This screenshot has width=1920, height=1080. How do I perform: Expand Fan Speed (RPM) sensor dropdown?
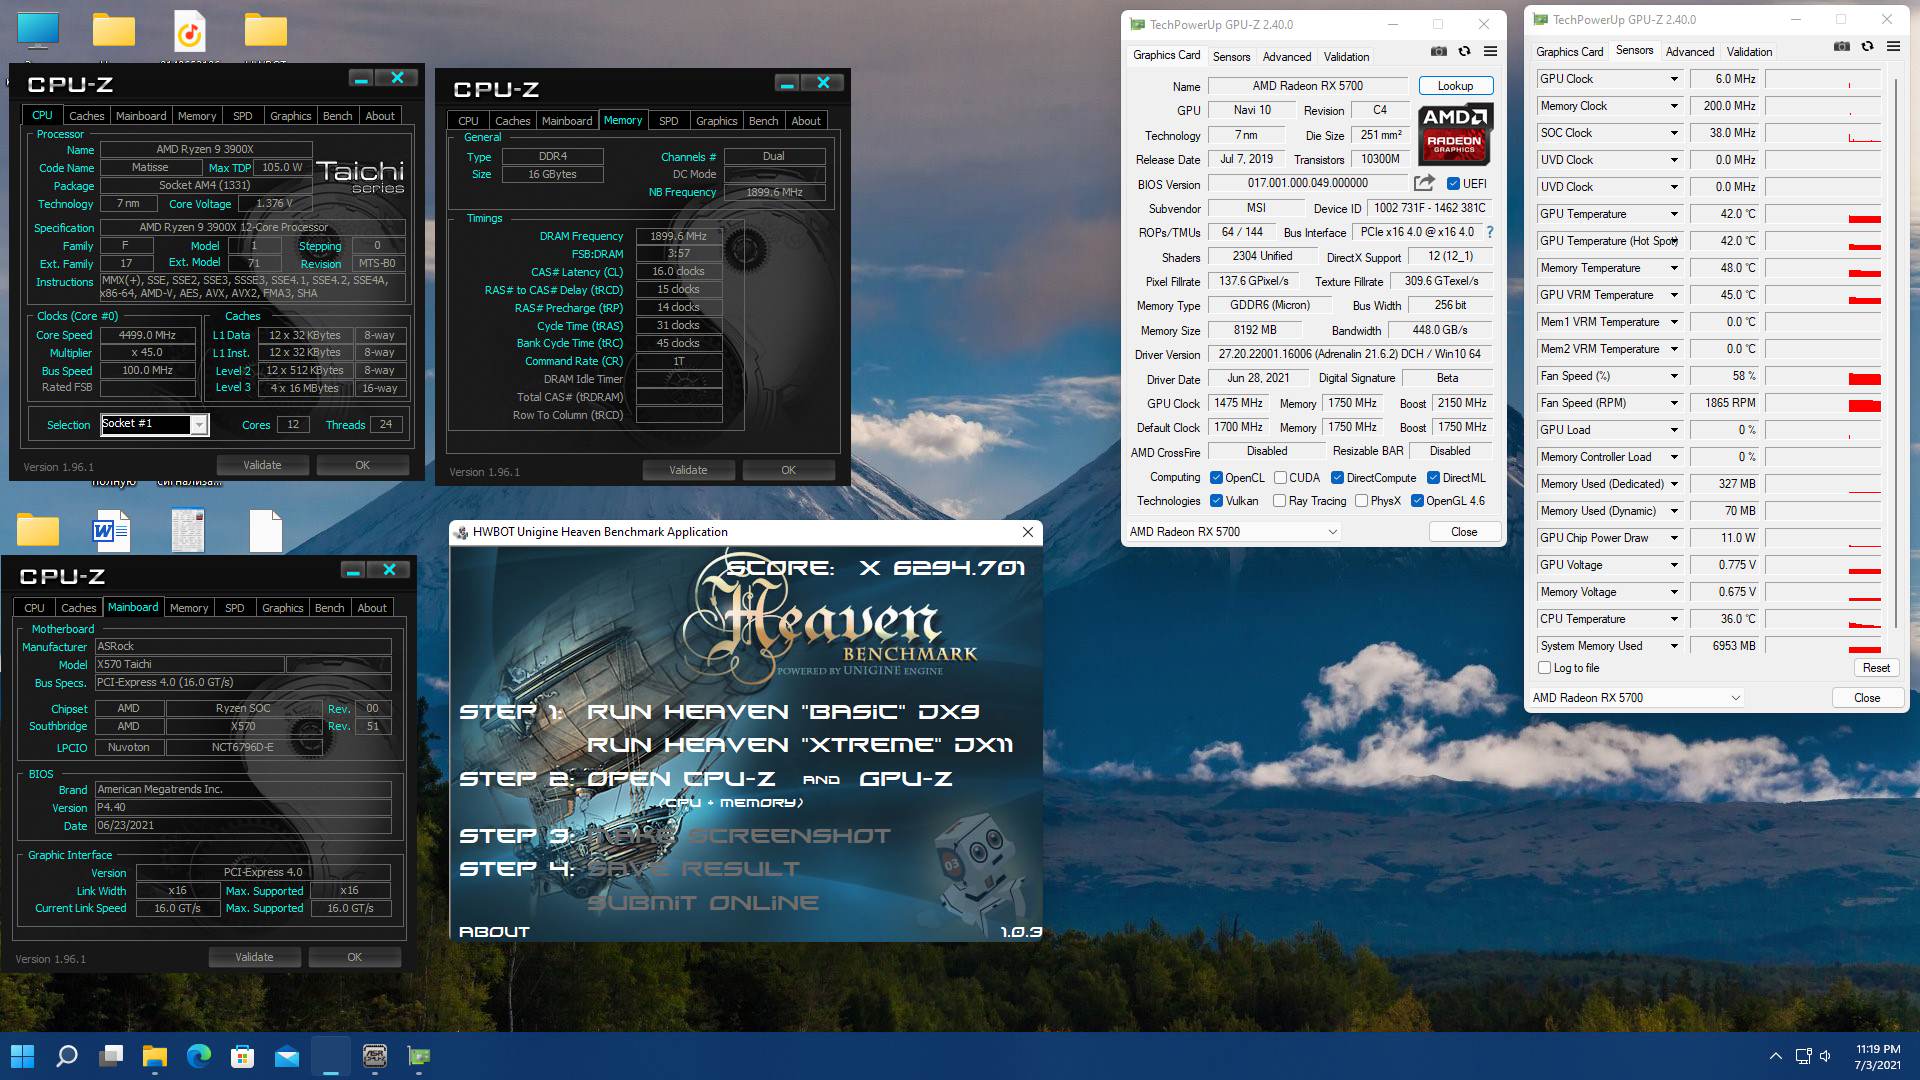1674,403
